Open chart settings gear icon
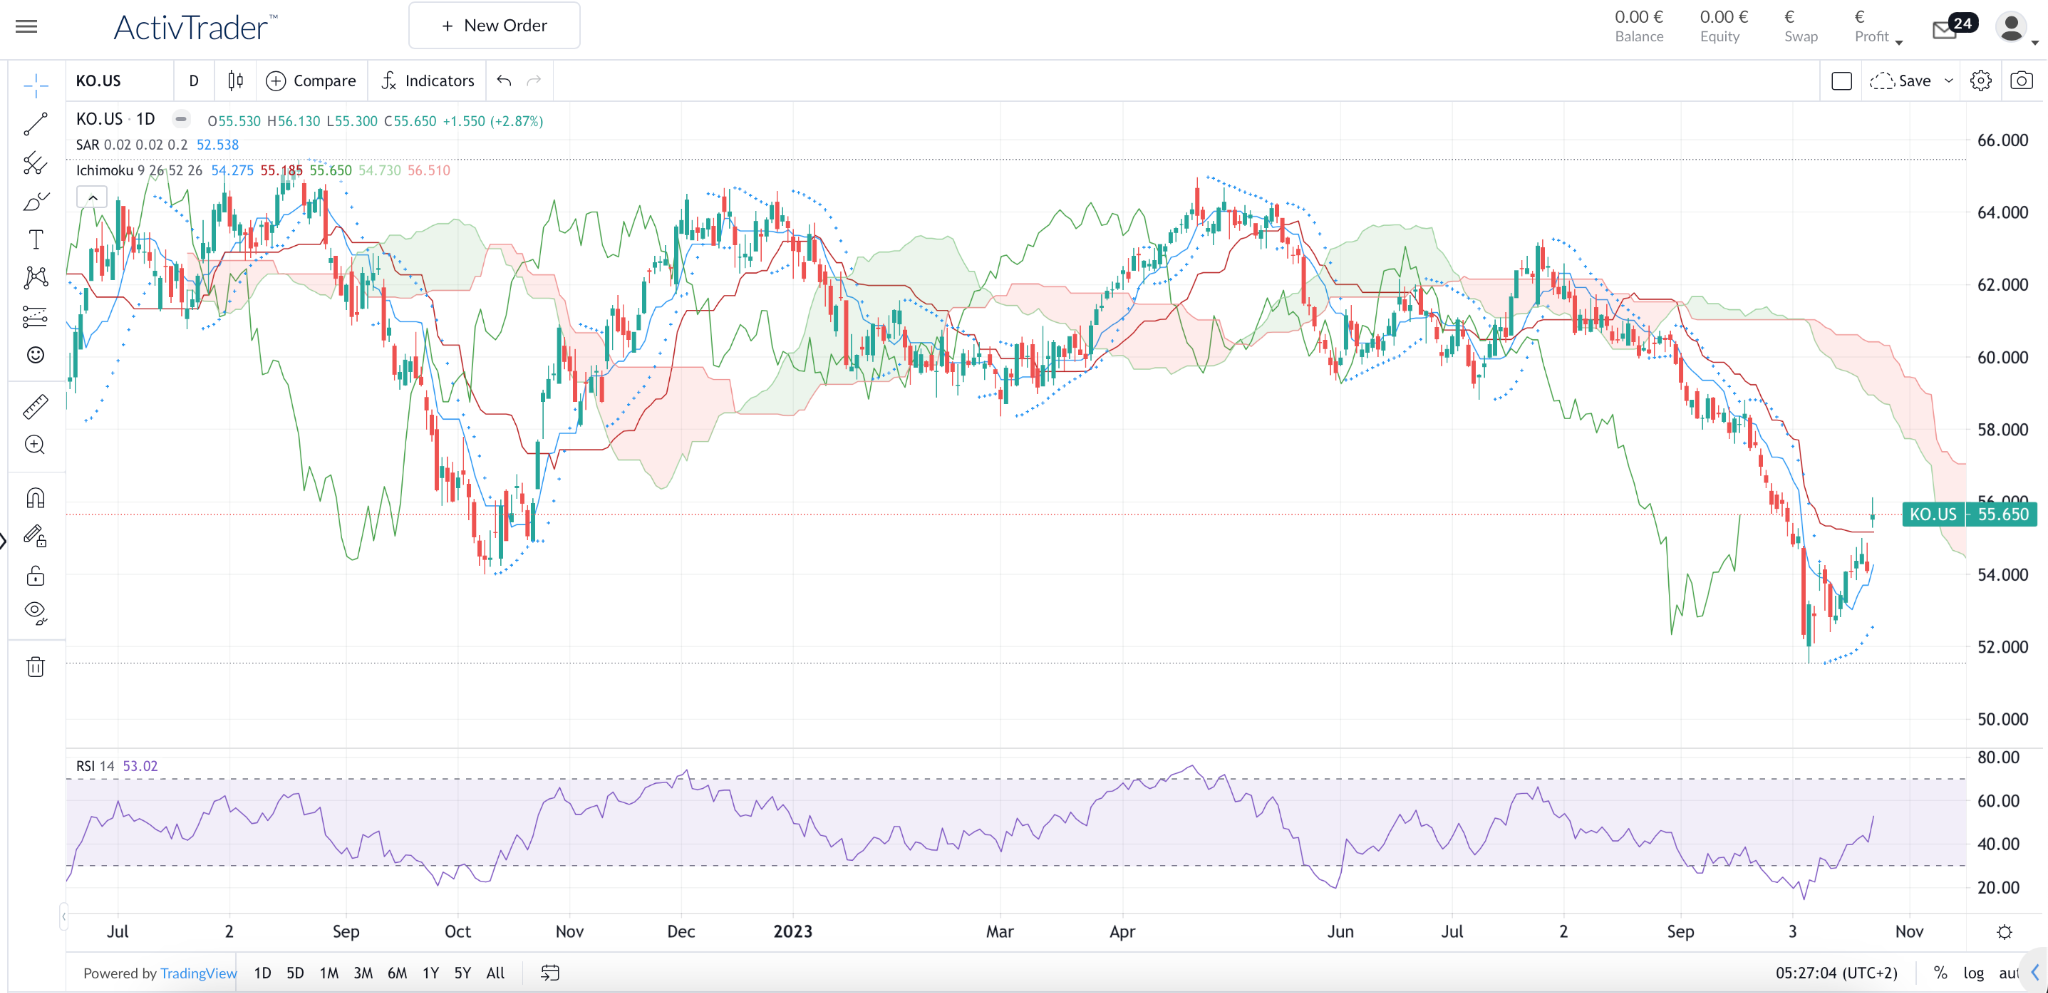2048x993 pixels. pyautogui.click(x=1981, y=81)
